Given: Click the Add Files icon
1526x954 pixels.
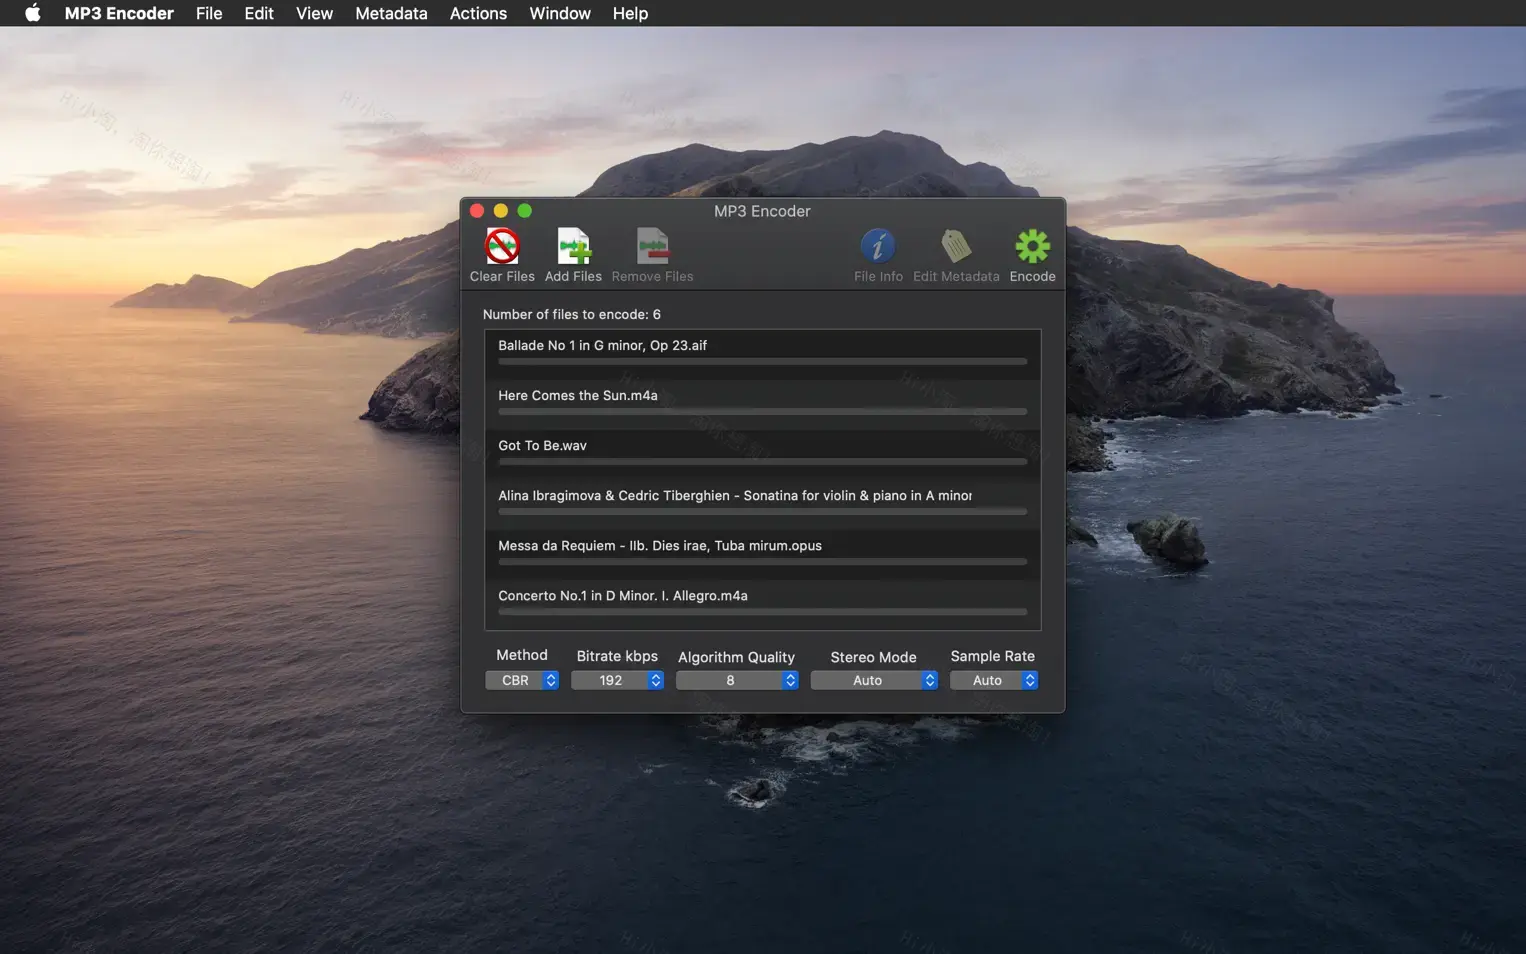Looking at the screenshot, I should 573,253.
